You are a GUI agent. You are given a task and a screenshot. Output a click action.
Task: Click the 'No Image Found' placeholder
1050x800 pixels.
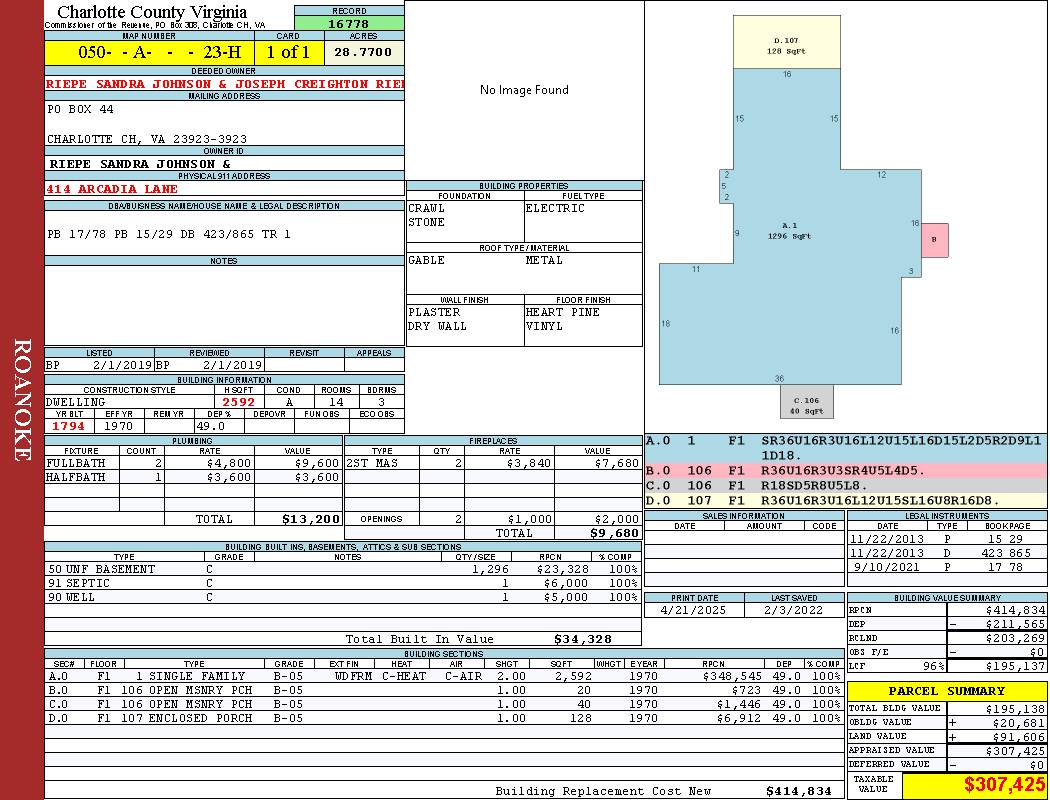524,90
